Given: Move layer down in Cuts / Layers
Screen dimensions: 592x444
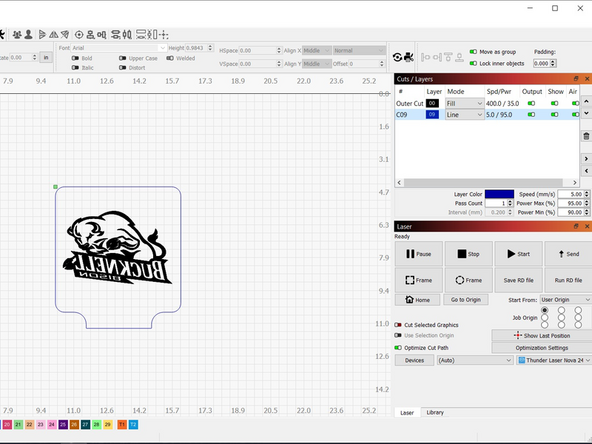Looking at the screenshot, I should pyautogui.click(x=586, y=113).
